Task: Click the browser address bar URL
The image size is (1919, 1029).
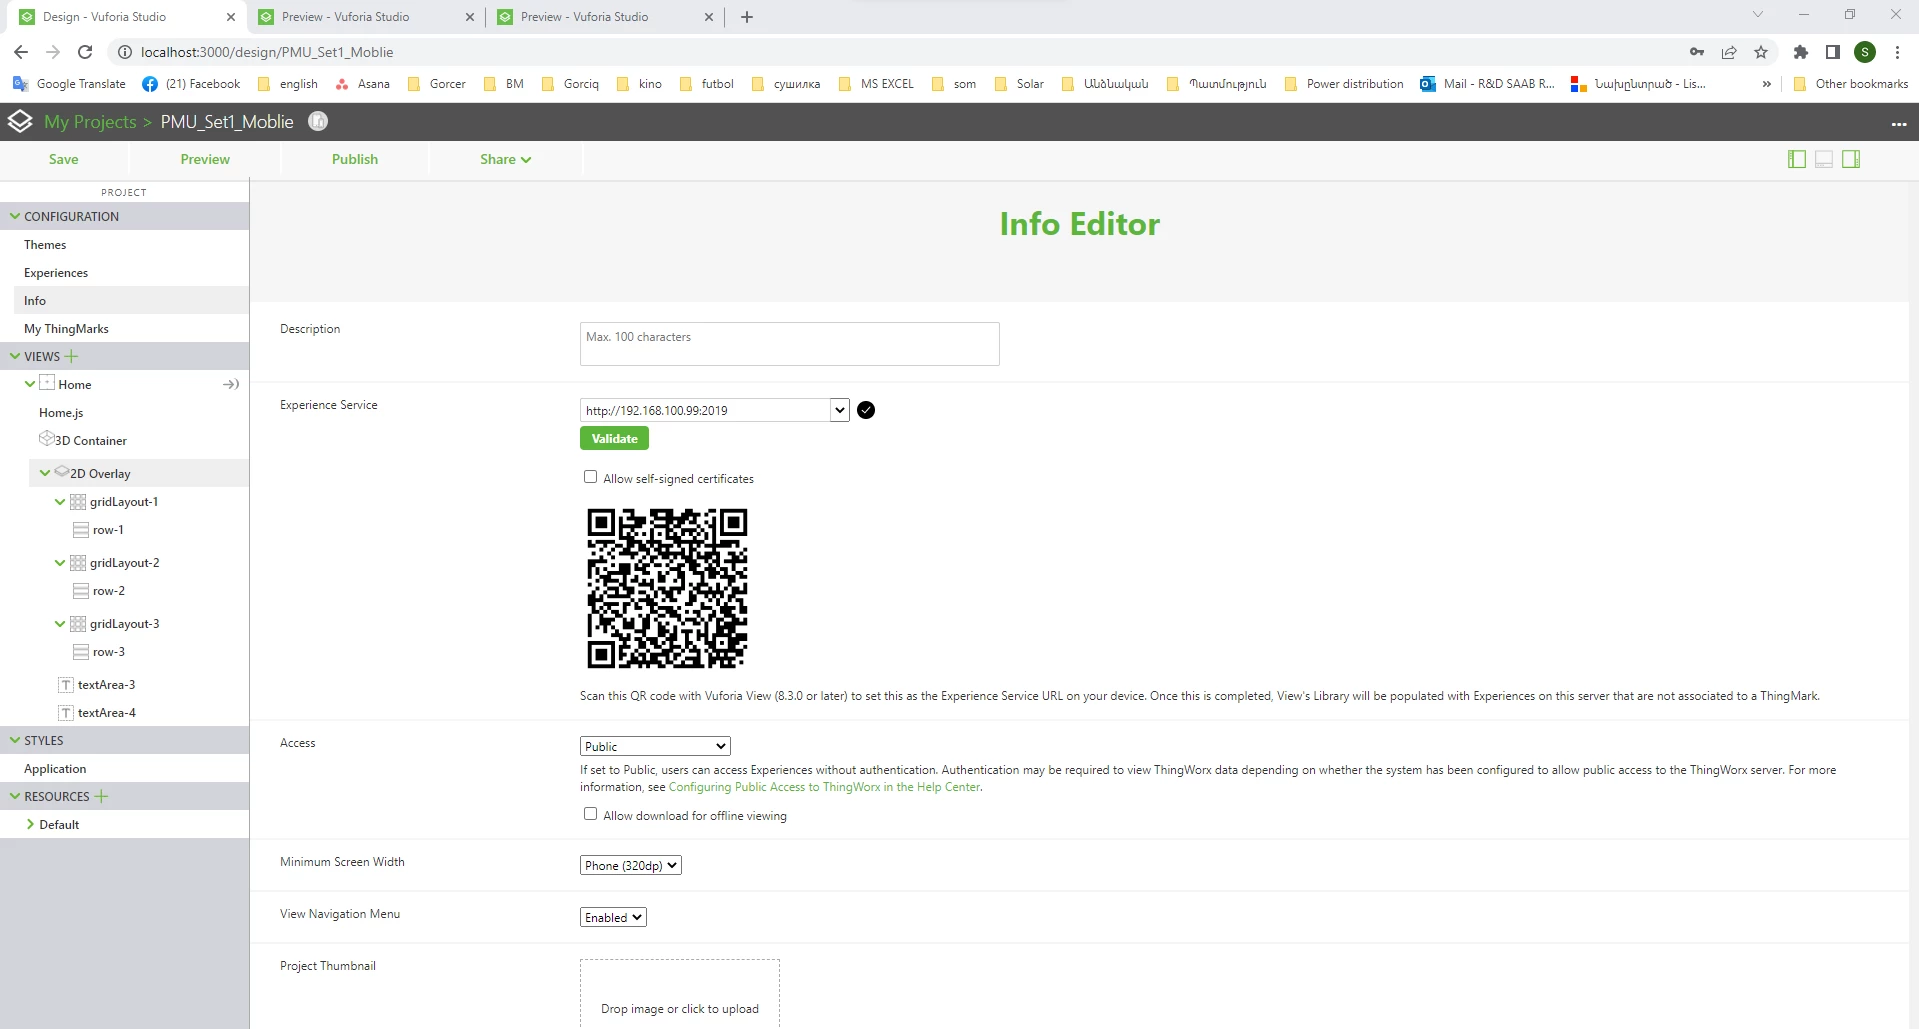Action: tap(267, 52)
